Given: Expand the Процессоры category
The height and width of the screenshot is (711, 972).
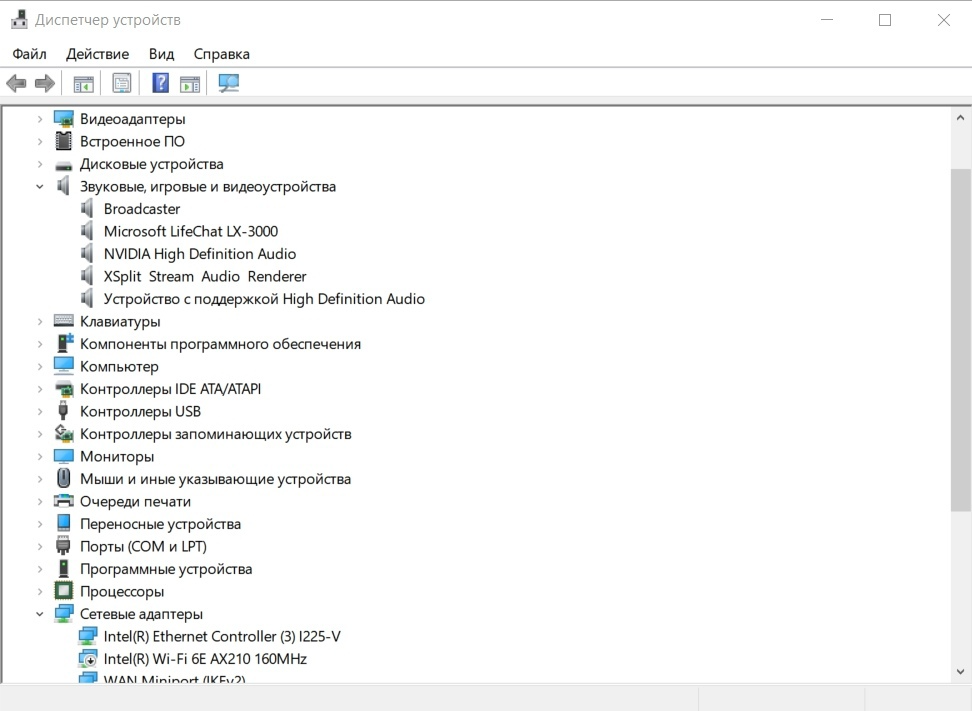Looking at the screenshot, I should pyautogui.click(x=40, y=592).
